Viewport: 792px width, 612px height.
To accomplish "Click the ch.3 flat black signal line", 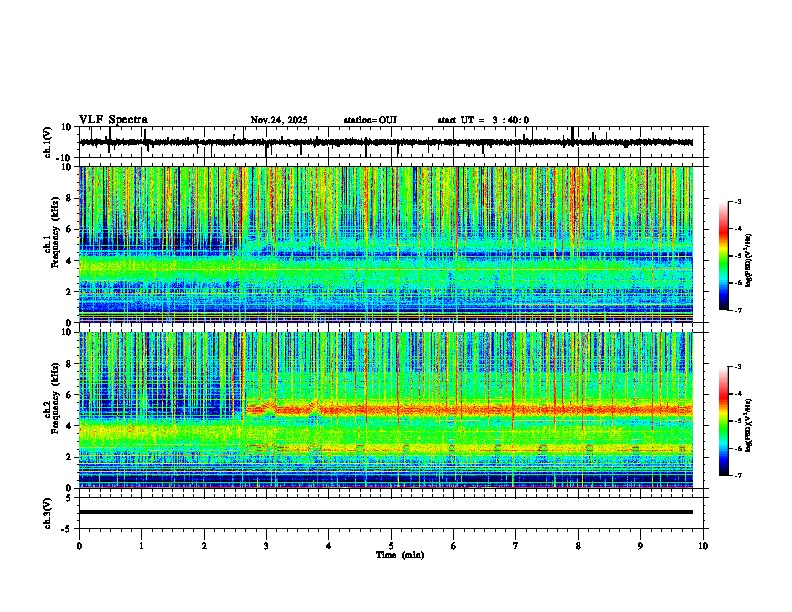I will coord(386,512).
